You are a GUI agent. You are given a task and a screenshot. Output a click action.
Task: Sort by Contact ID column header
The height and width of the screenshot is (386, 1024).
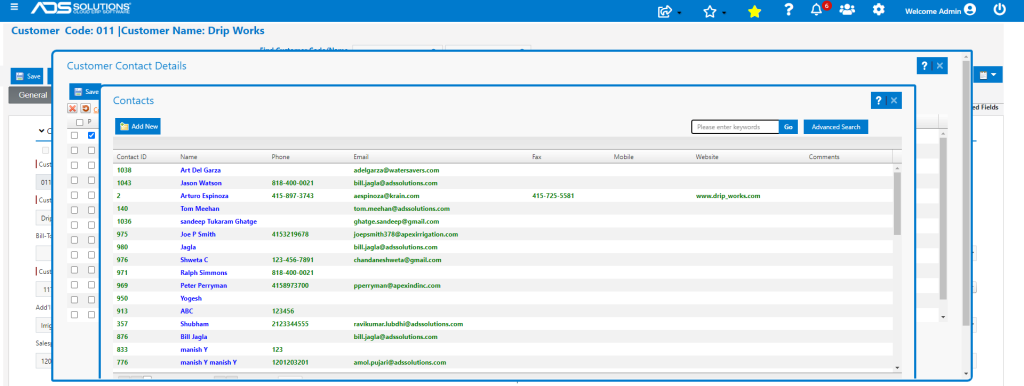tap(131, 157)
